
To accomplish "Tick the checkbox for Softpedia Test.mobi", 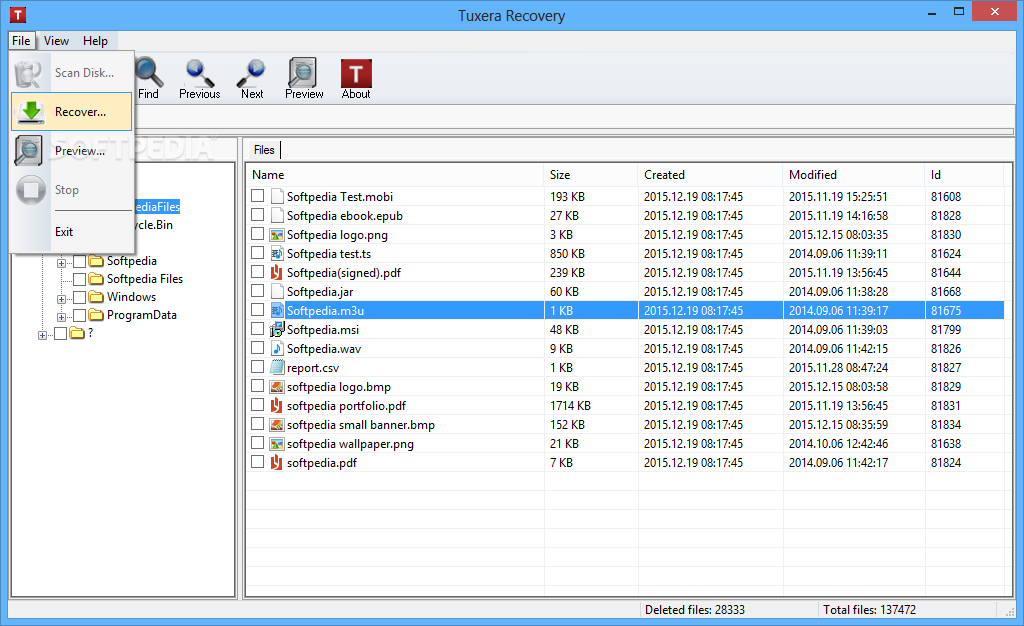I will [x=257, y=196].
